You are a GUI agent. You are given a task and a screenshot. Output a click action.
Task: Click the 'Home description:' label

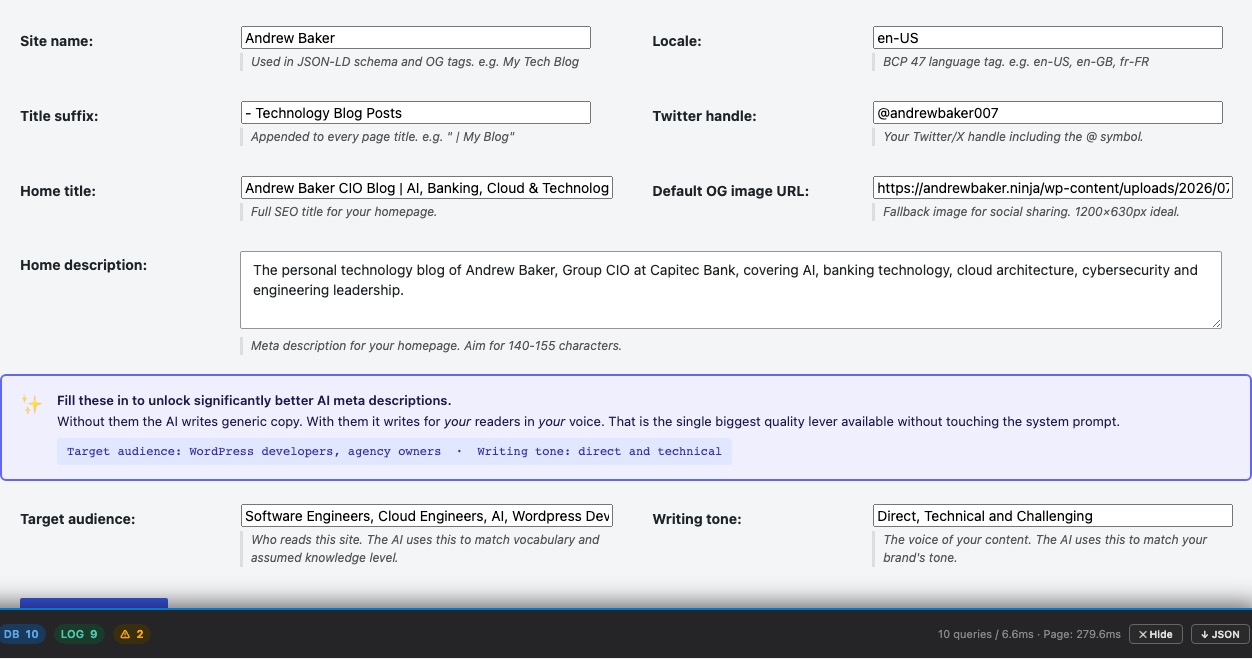(x=83, y=265)
